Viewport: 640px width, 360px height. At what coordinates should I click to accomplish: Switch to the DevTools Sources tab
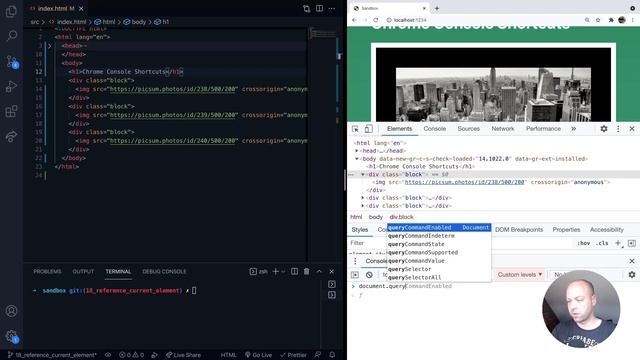click(x=469, y=129)
